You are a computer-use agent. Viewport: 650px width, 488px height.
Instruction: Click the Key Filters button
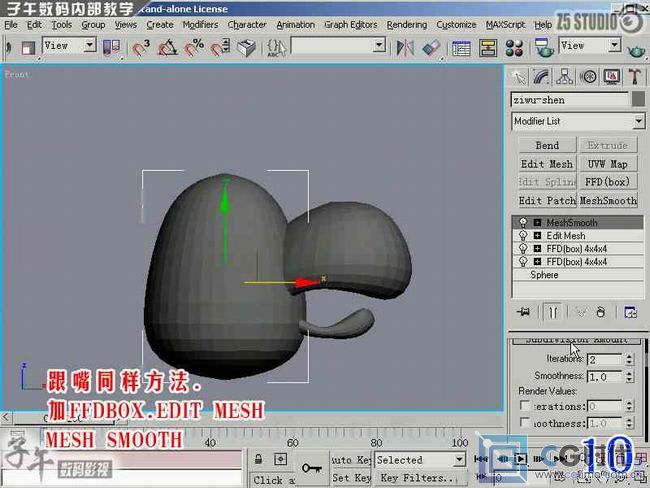pyautogui.click(x=418, y=478)
